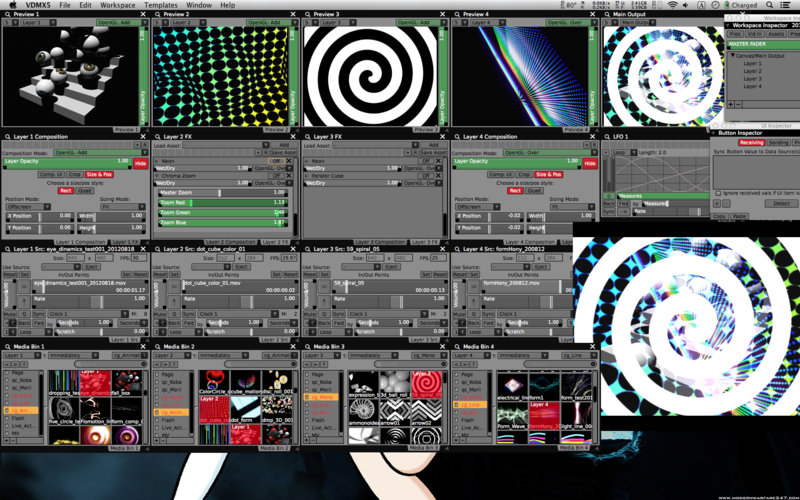
Task: Add an item with plus in Workspace Inspector
Action: 731,105
